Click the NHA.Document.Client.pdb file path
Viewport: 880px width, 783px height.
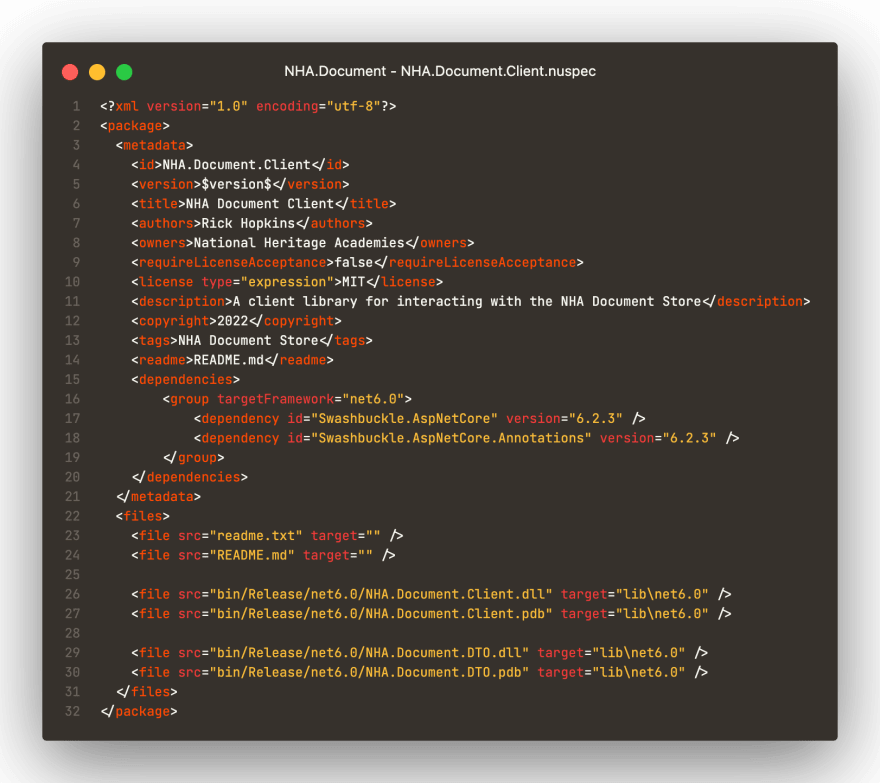(x=381, y=613)
